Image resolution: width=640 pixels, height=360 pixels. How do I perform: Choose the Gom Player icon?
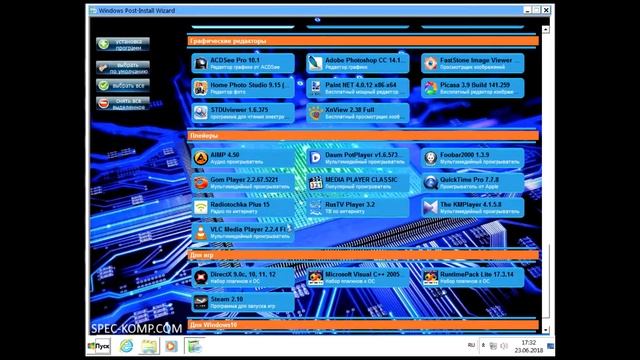click(x=200, y=183)
